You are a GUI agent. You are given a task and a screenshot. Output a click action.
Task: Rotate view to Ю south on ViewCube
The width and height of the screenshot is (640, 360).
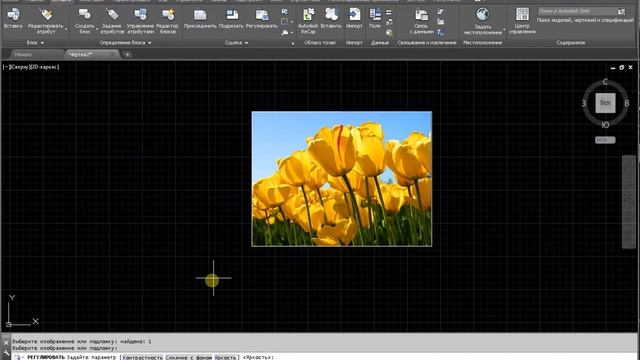pos(605,125)
